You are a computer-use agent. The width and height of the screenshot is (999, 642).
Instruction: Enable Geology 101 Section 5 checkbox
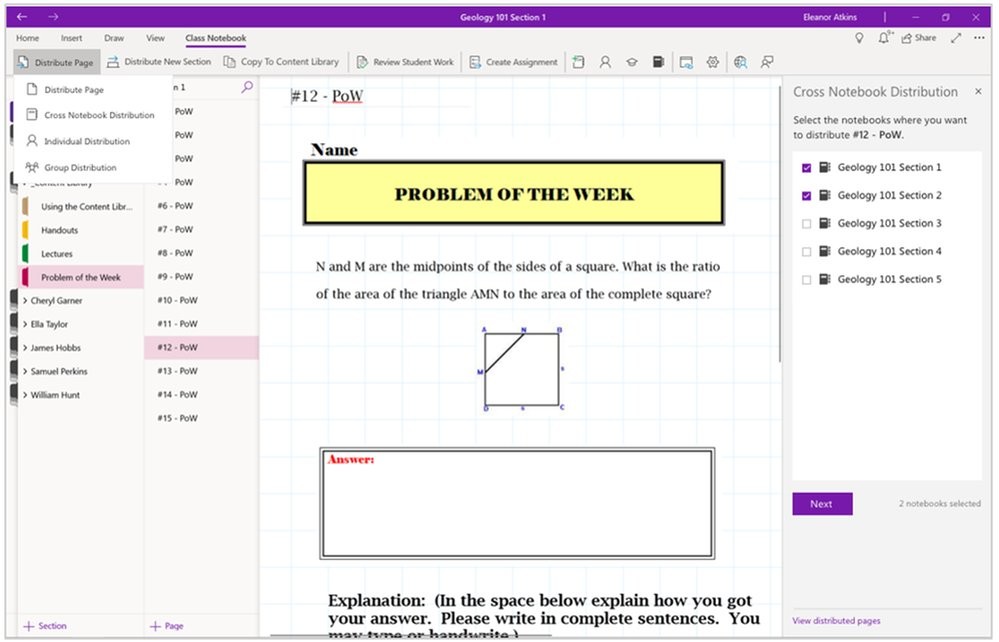(x=807, y=280)
